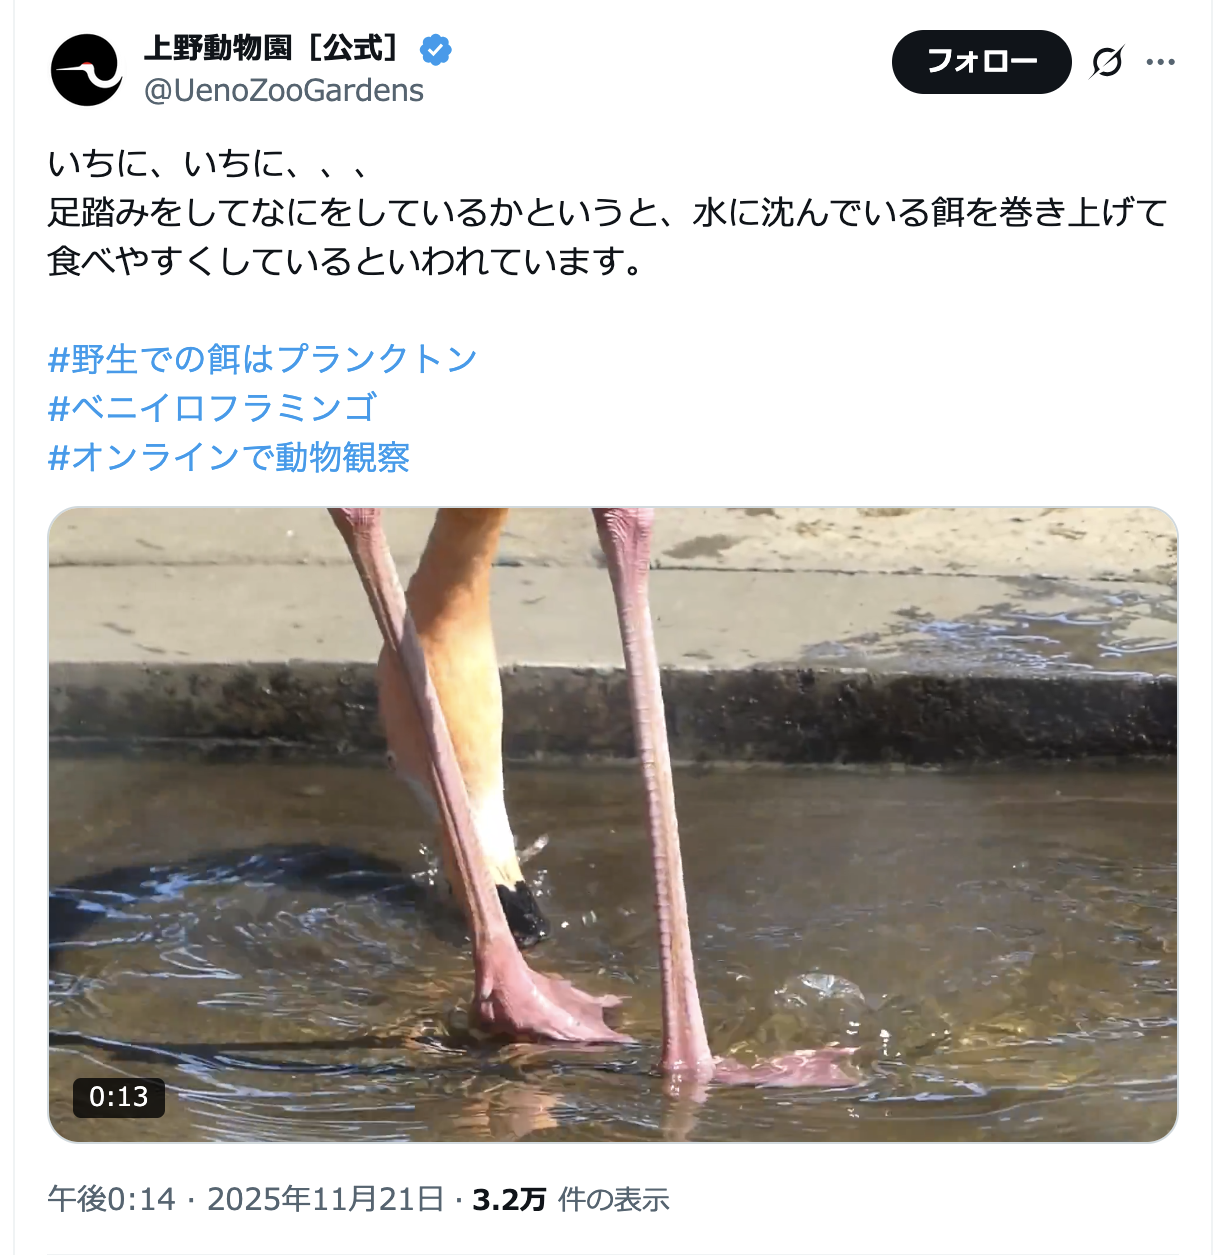The image size is (1224, 1255).
Task: Click the フォロー follow button
Action: click(x=982, y=62)
